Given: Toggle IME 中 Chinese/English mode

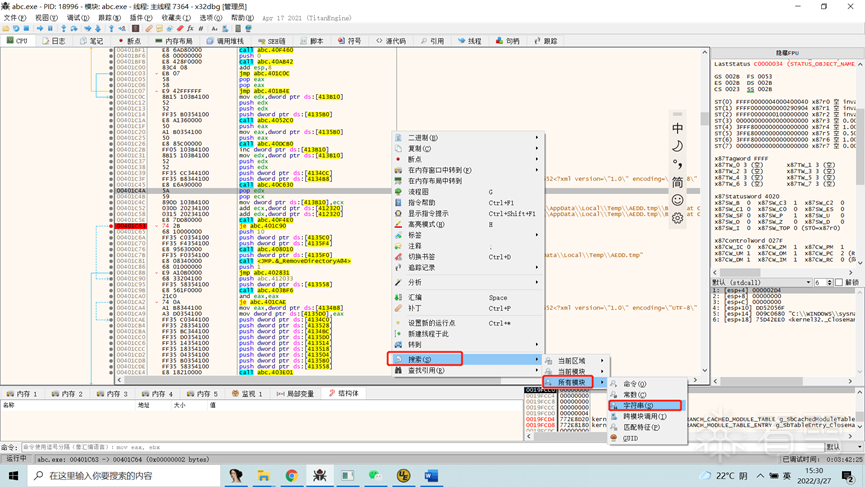Looking at the screenshot, I should 677,128.
